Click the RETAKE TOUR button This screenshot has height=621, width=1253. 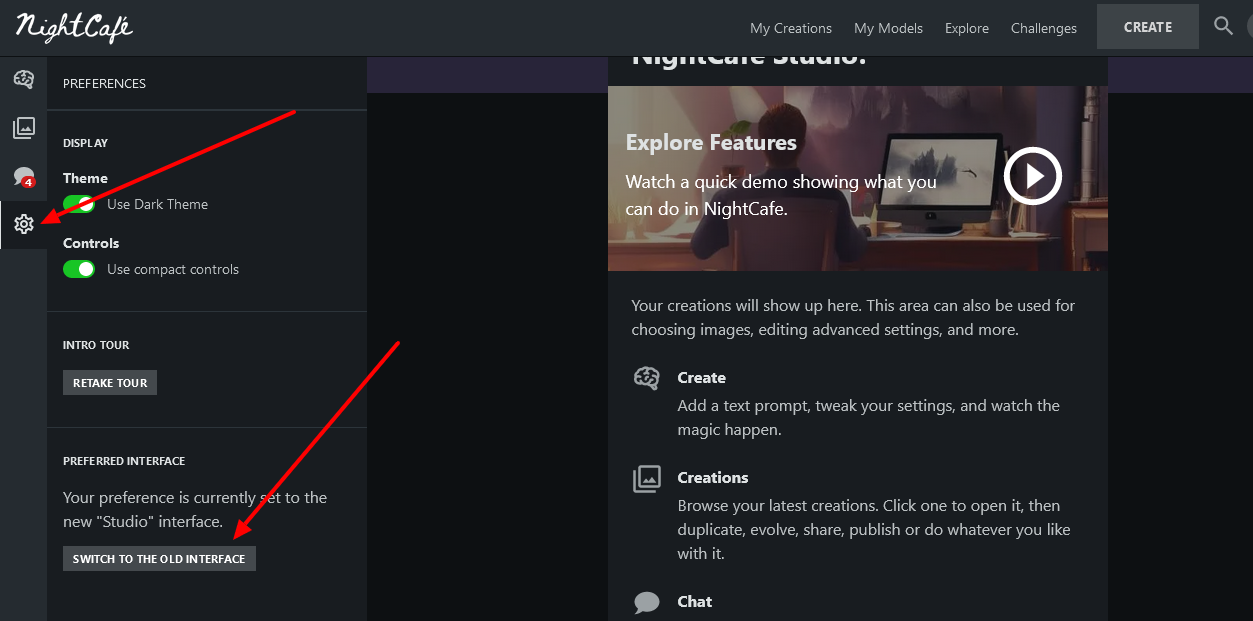pos(110,382)
